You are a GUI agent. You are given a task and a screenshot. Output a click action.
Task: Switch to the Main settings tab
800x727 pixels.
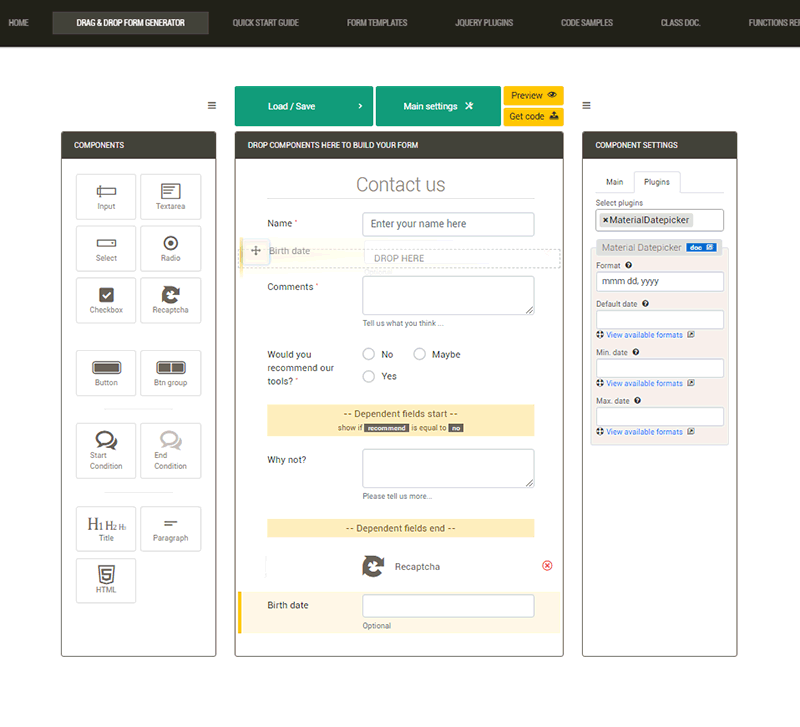tap(614, 182)
